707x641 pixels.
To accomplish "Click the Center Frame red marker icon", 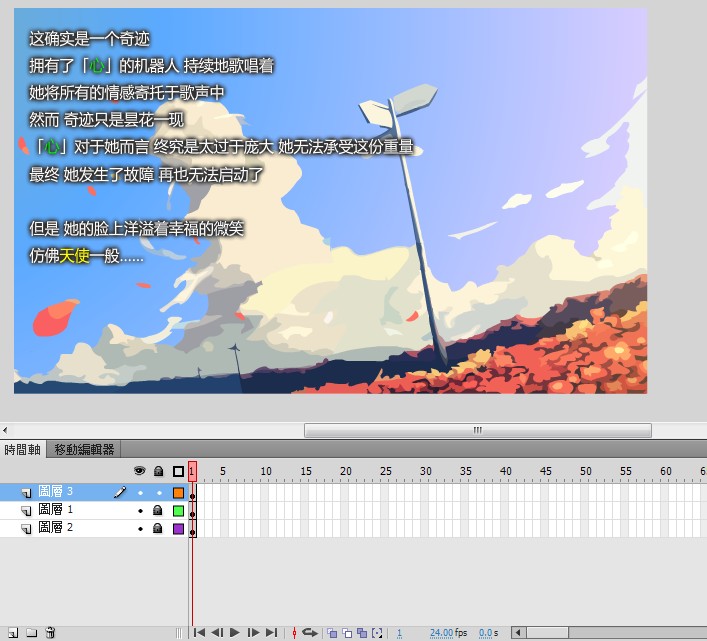I will (294, 633).
